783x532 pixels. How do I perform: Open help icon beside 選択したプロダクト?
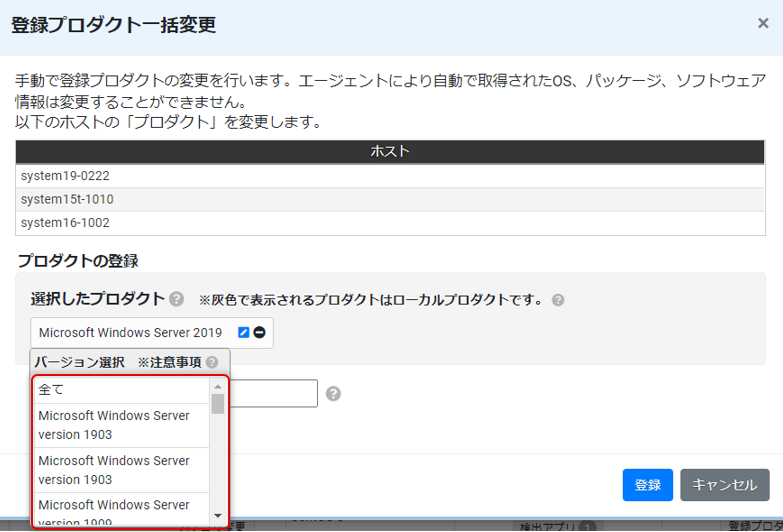[x=176, y=299]
